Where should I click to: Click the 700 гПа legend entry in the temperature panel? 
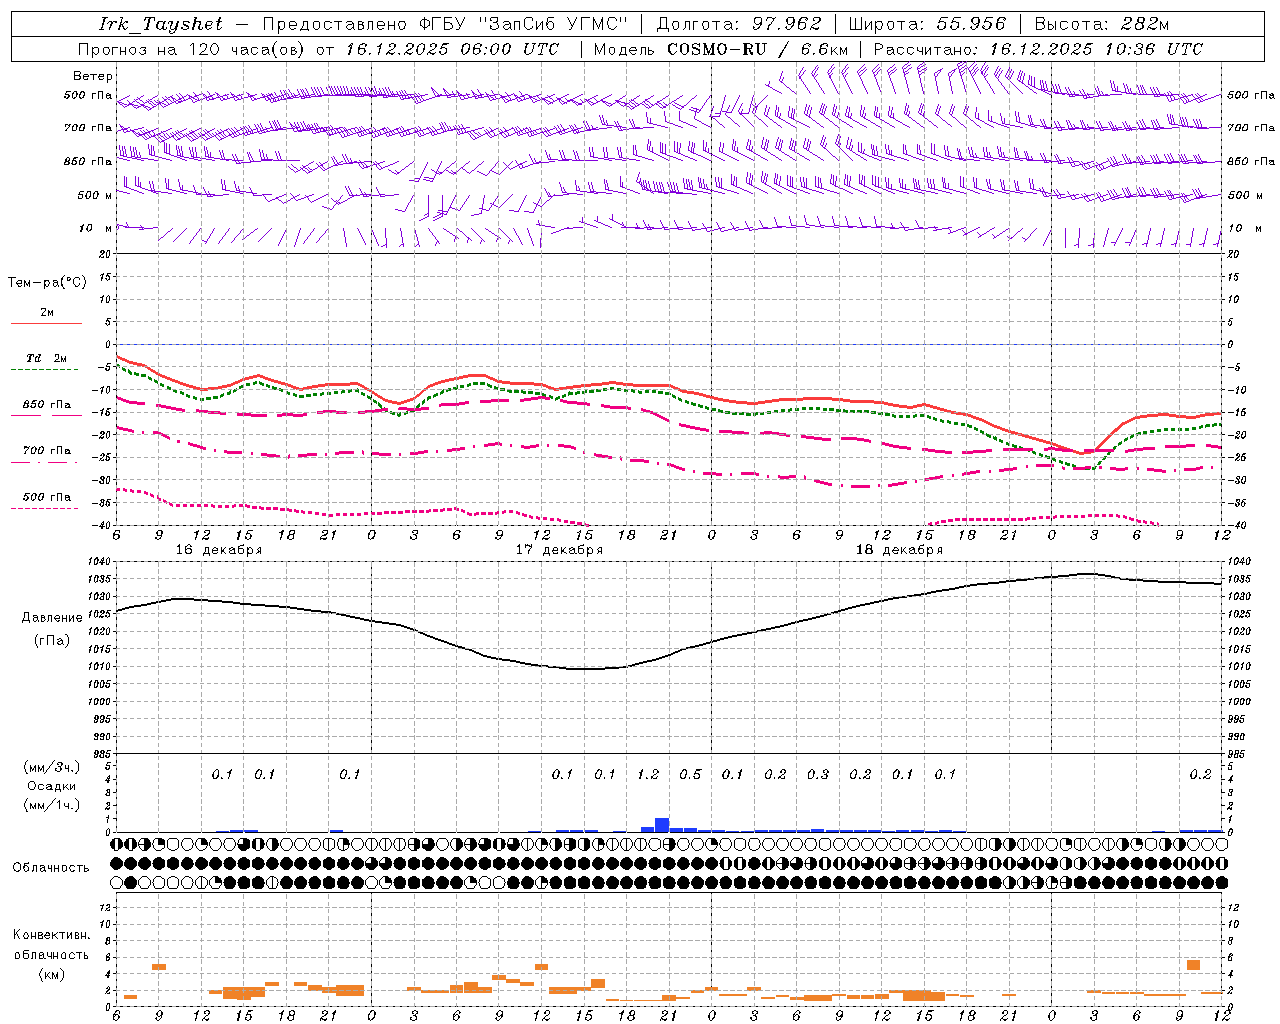point(46,451)
